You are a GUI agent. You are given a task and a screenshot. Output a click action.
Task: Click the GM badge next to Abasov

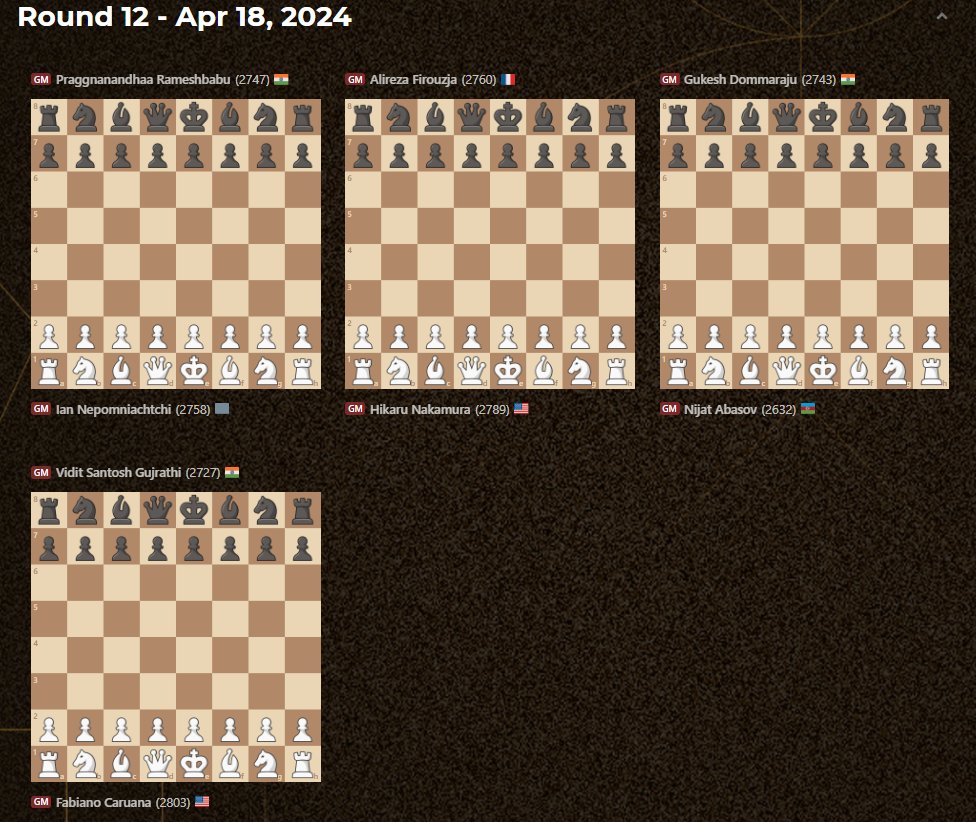click(669, 409)
